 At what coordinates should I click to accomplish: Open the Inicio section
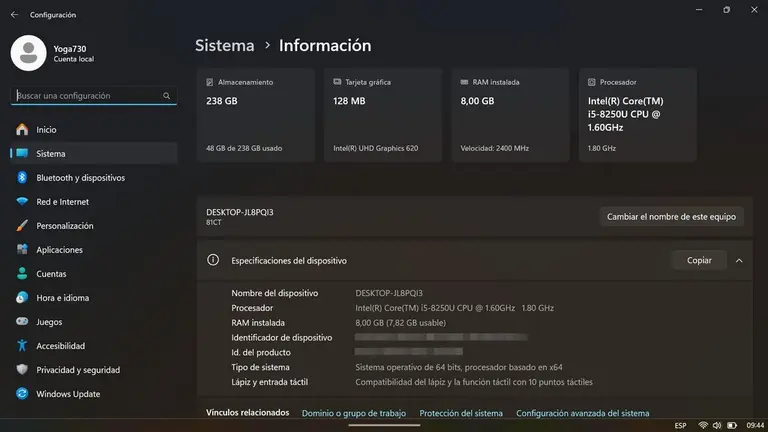[94, 129]
